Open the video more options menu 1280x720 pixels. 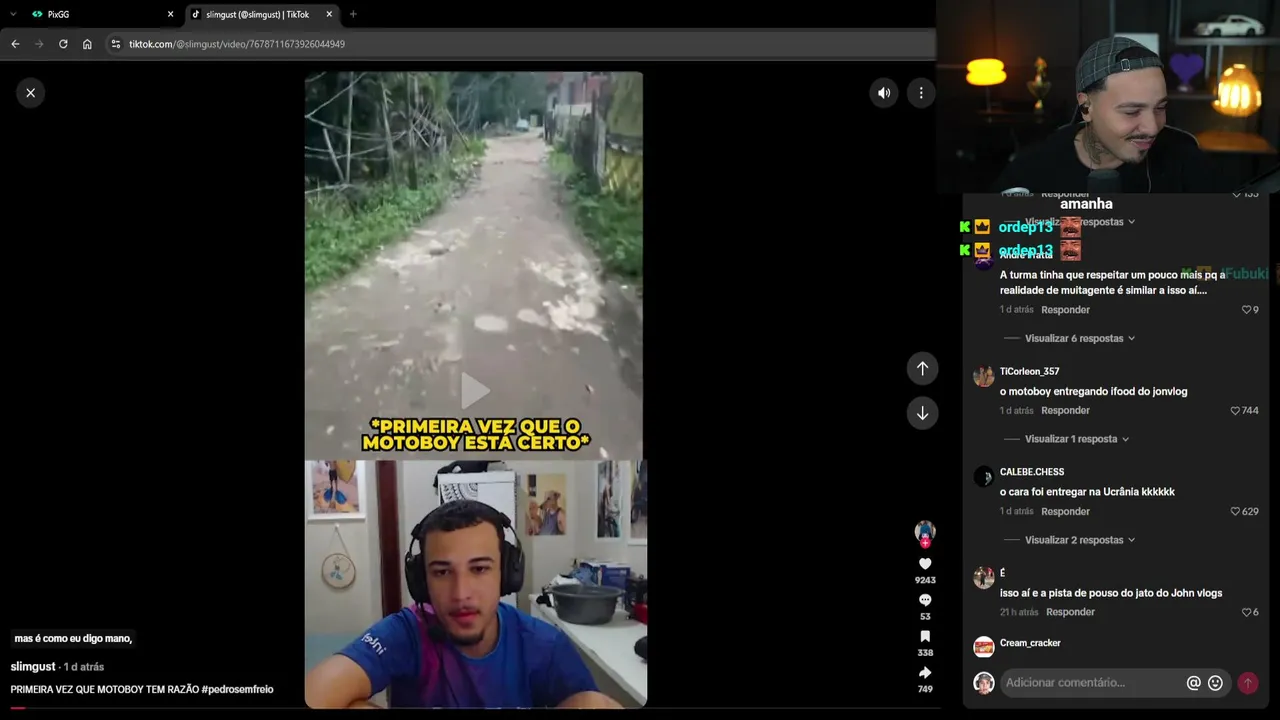pyautogui.click(x=921, y=93)
